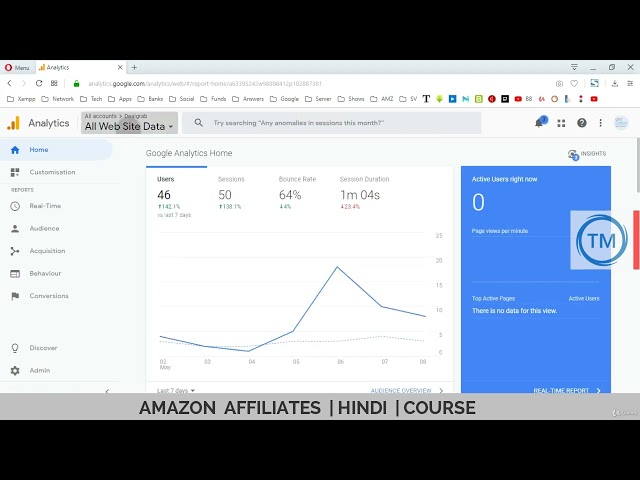Screen dimensions: 640x480
Task: Open the Google bookmarks folder
Action: tap(284, 99)
